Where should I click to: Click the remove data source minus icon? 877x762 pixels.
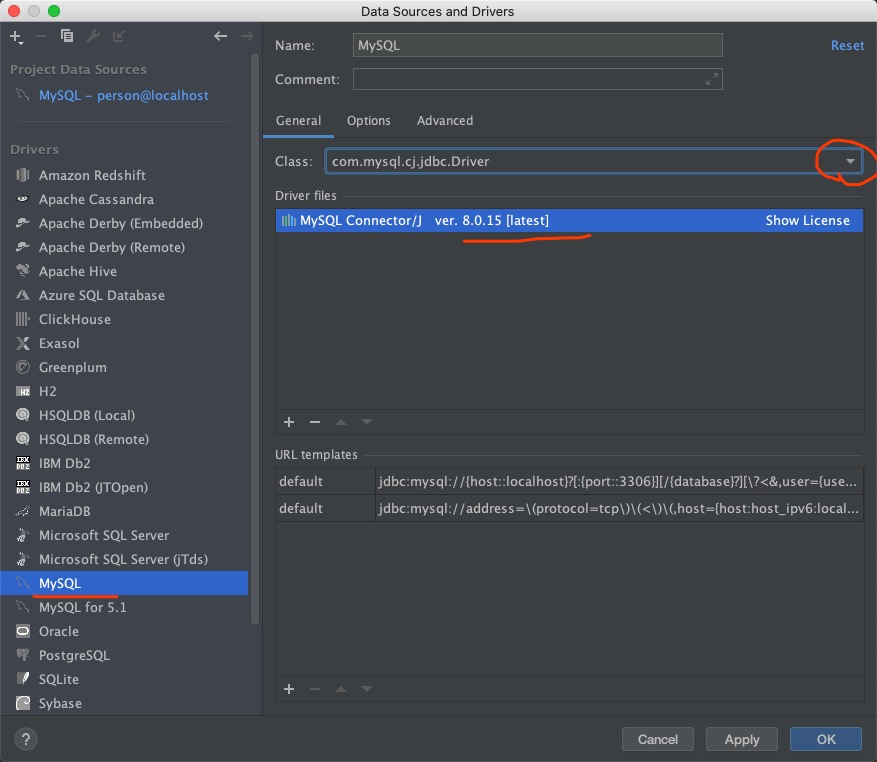(41, 36)
